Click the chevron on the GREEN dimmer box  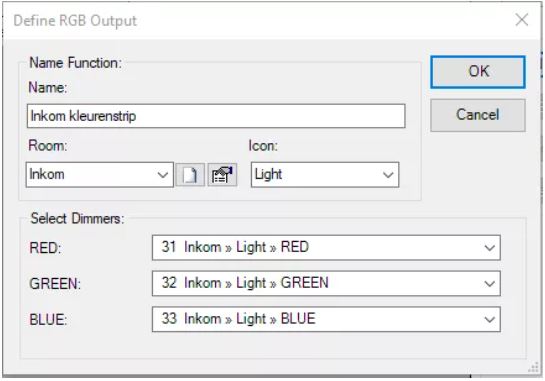coord(489,284)
